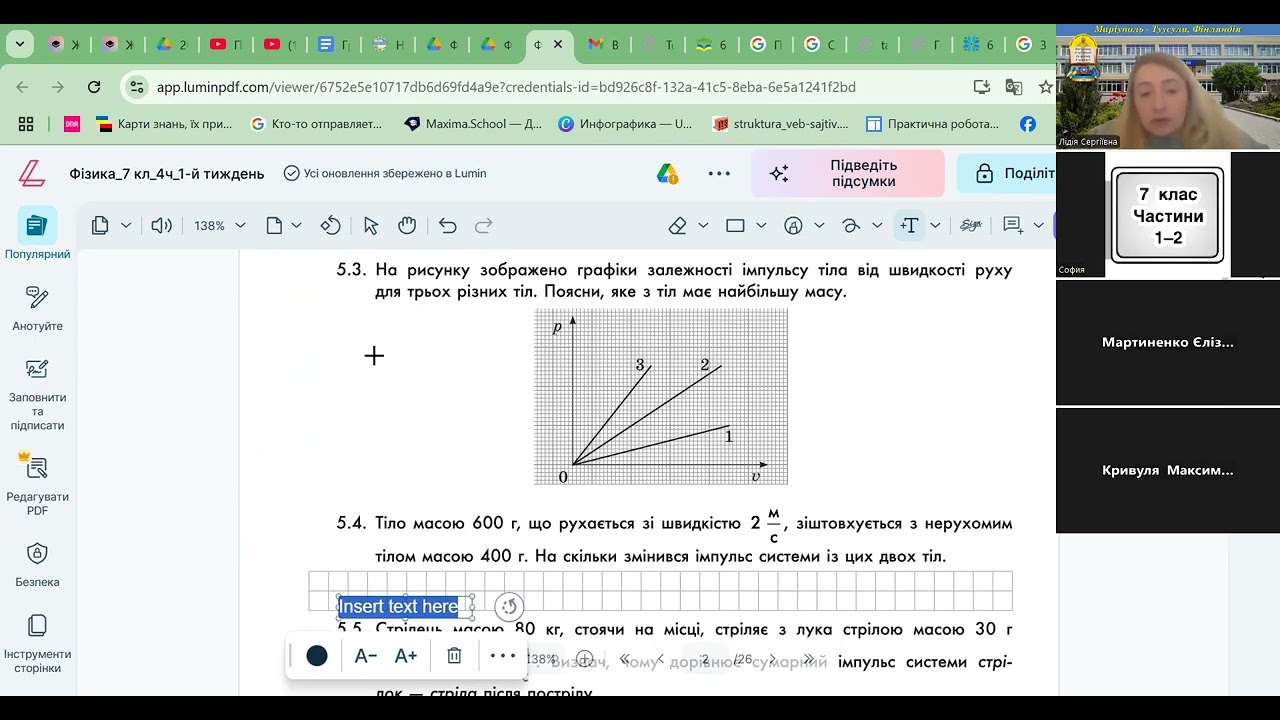Click the document title Фізика_7 кл_4ч_1-й тиждень
Image resolution: width=1280 pixels, height=720 pixels.
coord(167,174)
